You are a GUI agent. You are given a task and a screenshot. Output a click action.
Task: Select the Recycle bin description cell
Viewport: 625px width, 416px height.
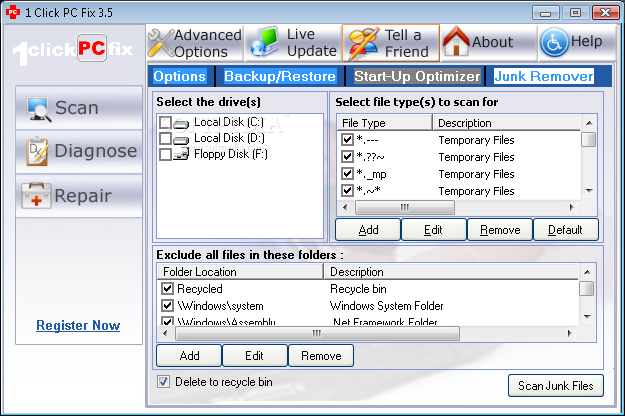click(358, 288)
